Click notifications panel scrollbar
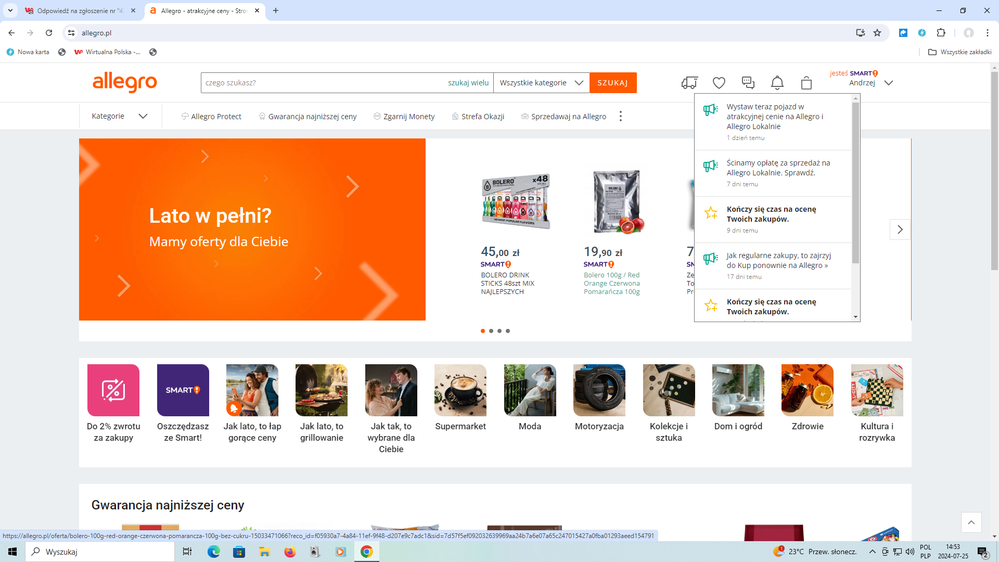 [x=856, y=183]
